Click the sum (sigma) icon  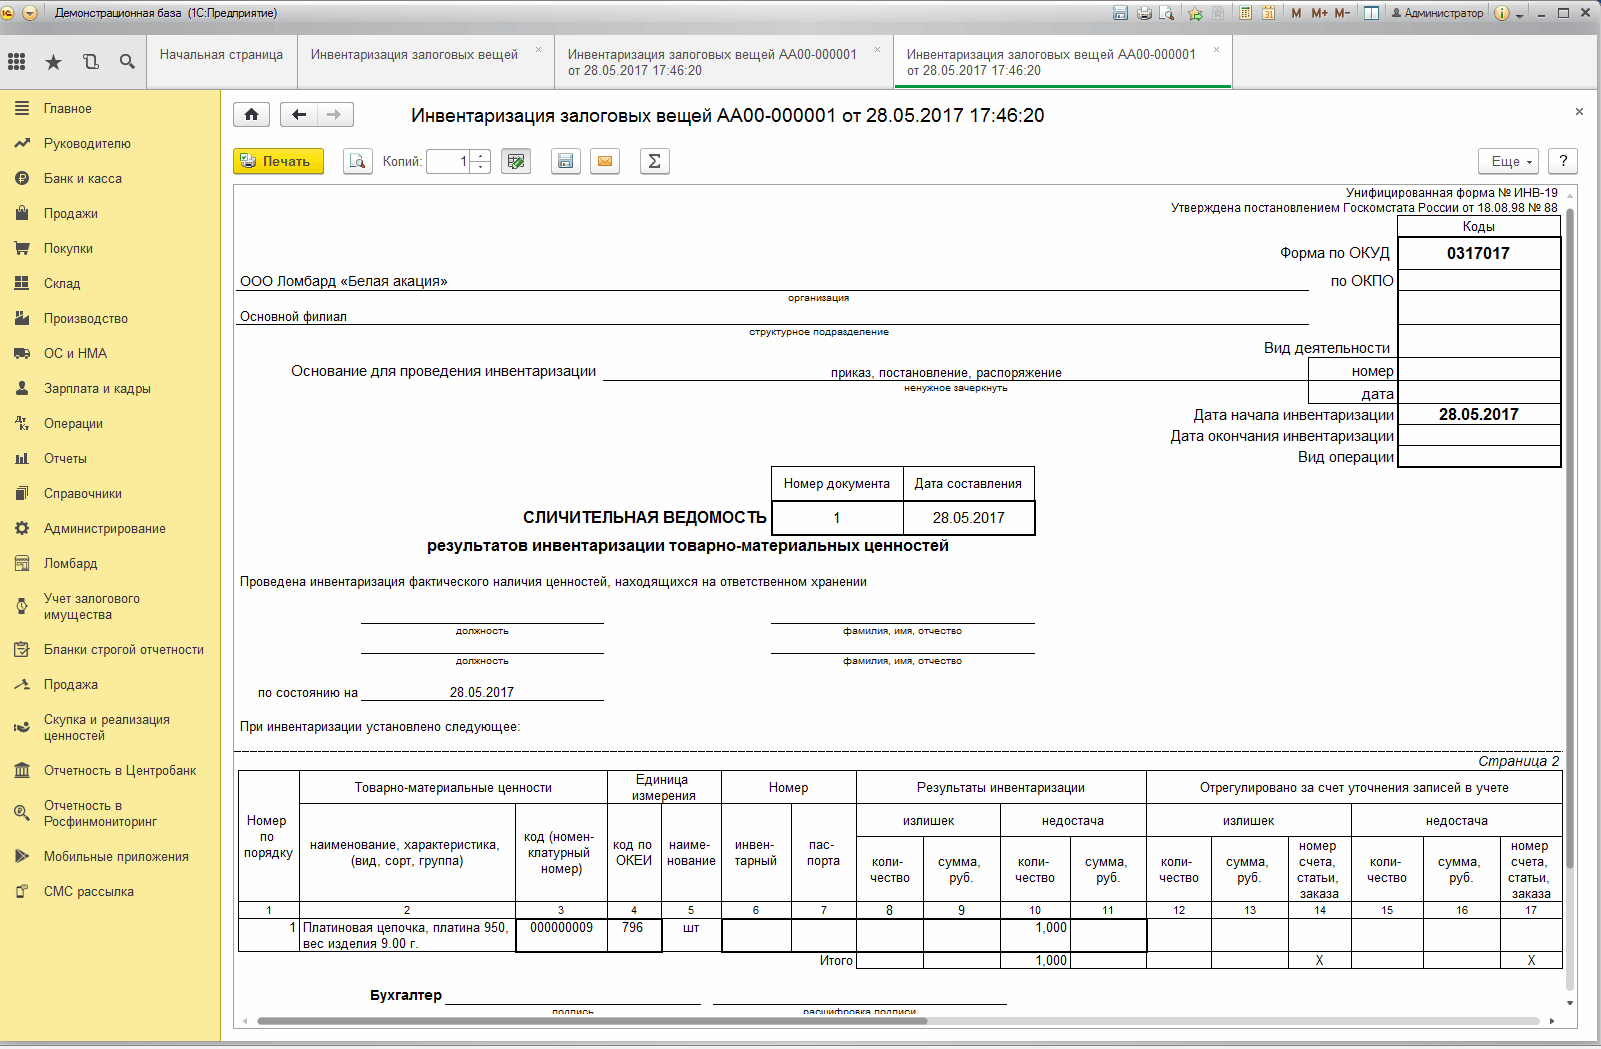pyautogui.click(x=654, y=161)
